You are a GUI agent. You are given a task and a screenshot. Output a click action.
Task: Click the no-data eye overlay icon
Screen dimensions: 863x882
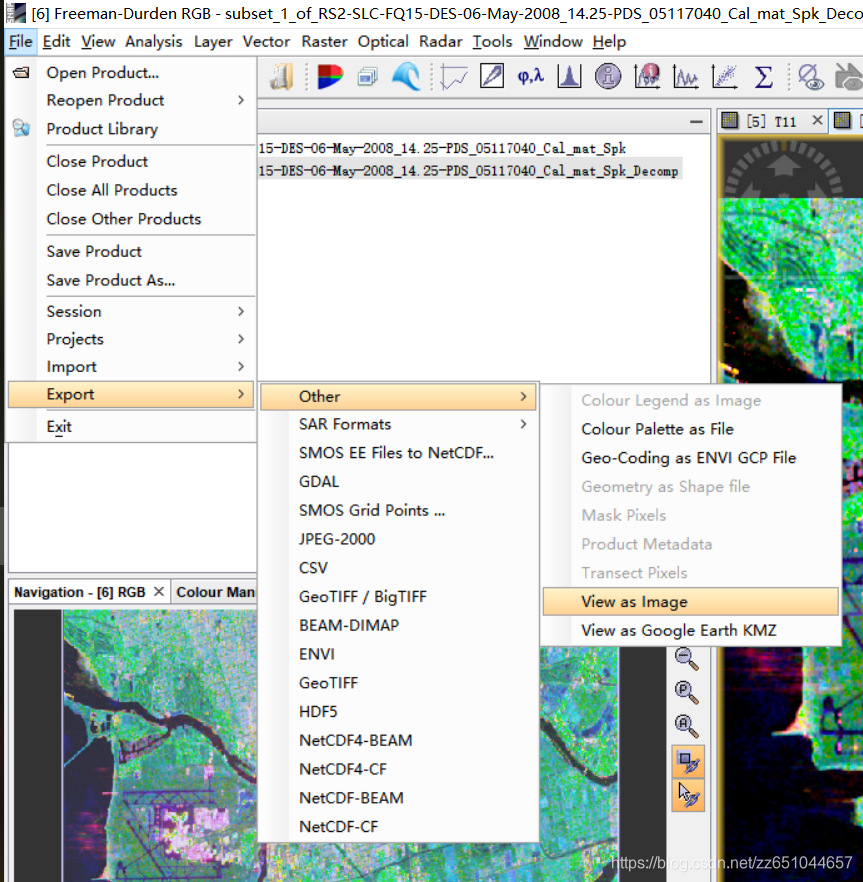click(810, 76)
